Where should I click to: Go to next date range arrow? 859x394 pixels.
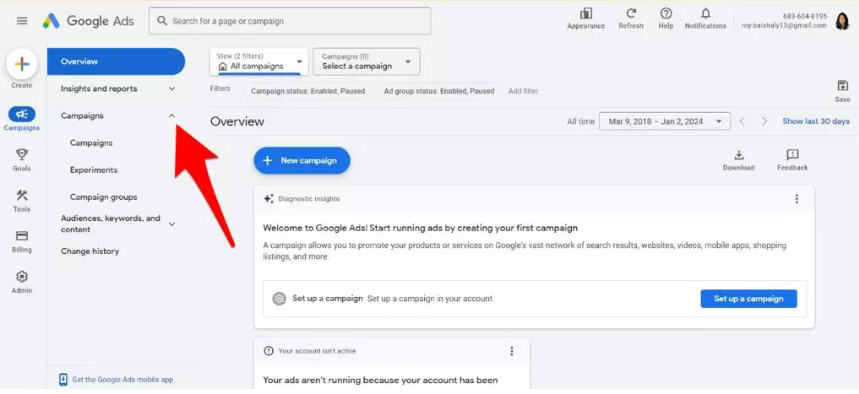point(765,122)
